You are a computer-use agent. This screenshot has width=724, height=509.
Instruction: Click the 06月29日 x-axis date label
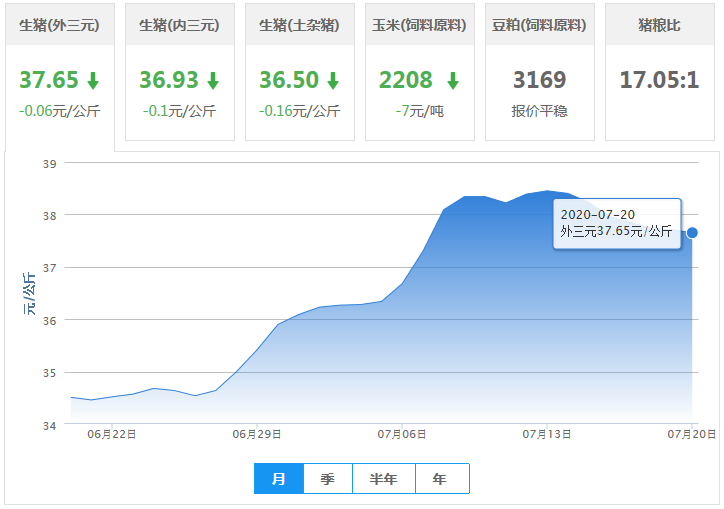[257, 435]
